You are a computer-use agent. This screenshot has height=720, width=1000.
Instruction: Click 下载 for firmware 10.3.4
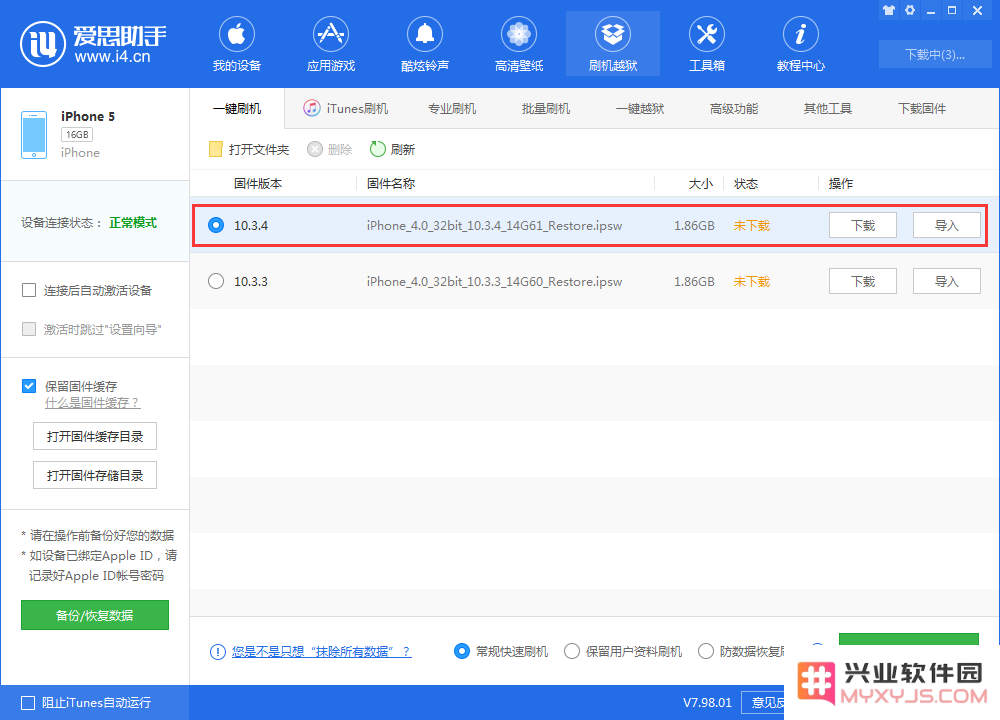click(863, 225)
